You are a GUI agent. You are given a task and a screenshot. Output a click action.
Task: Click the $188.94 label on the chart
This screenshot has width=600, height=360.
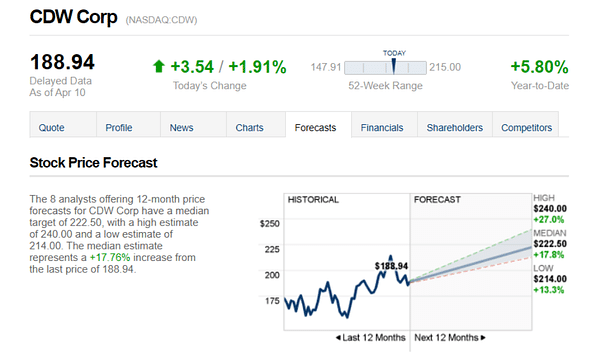391,266
